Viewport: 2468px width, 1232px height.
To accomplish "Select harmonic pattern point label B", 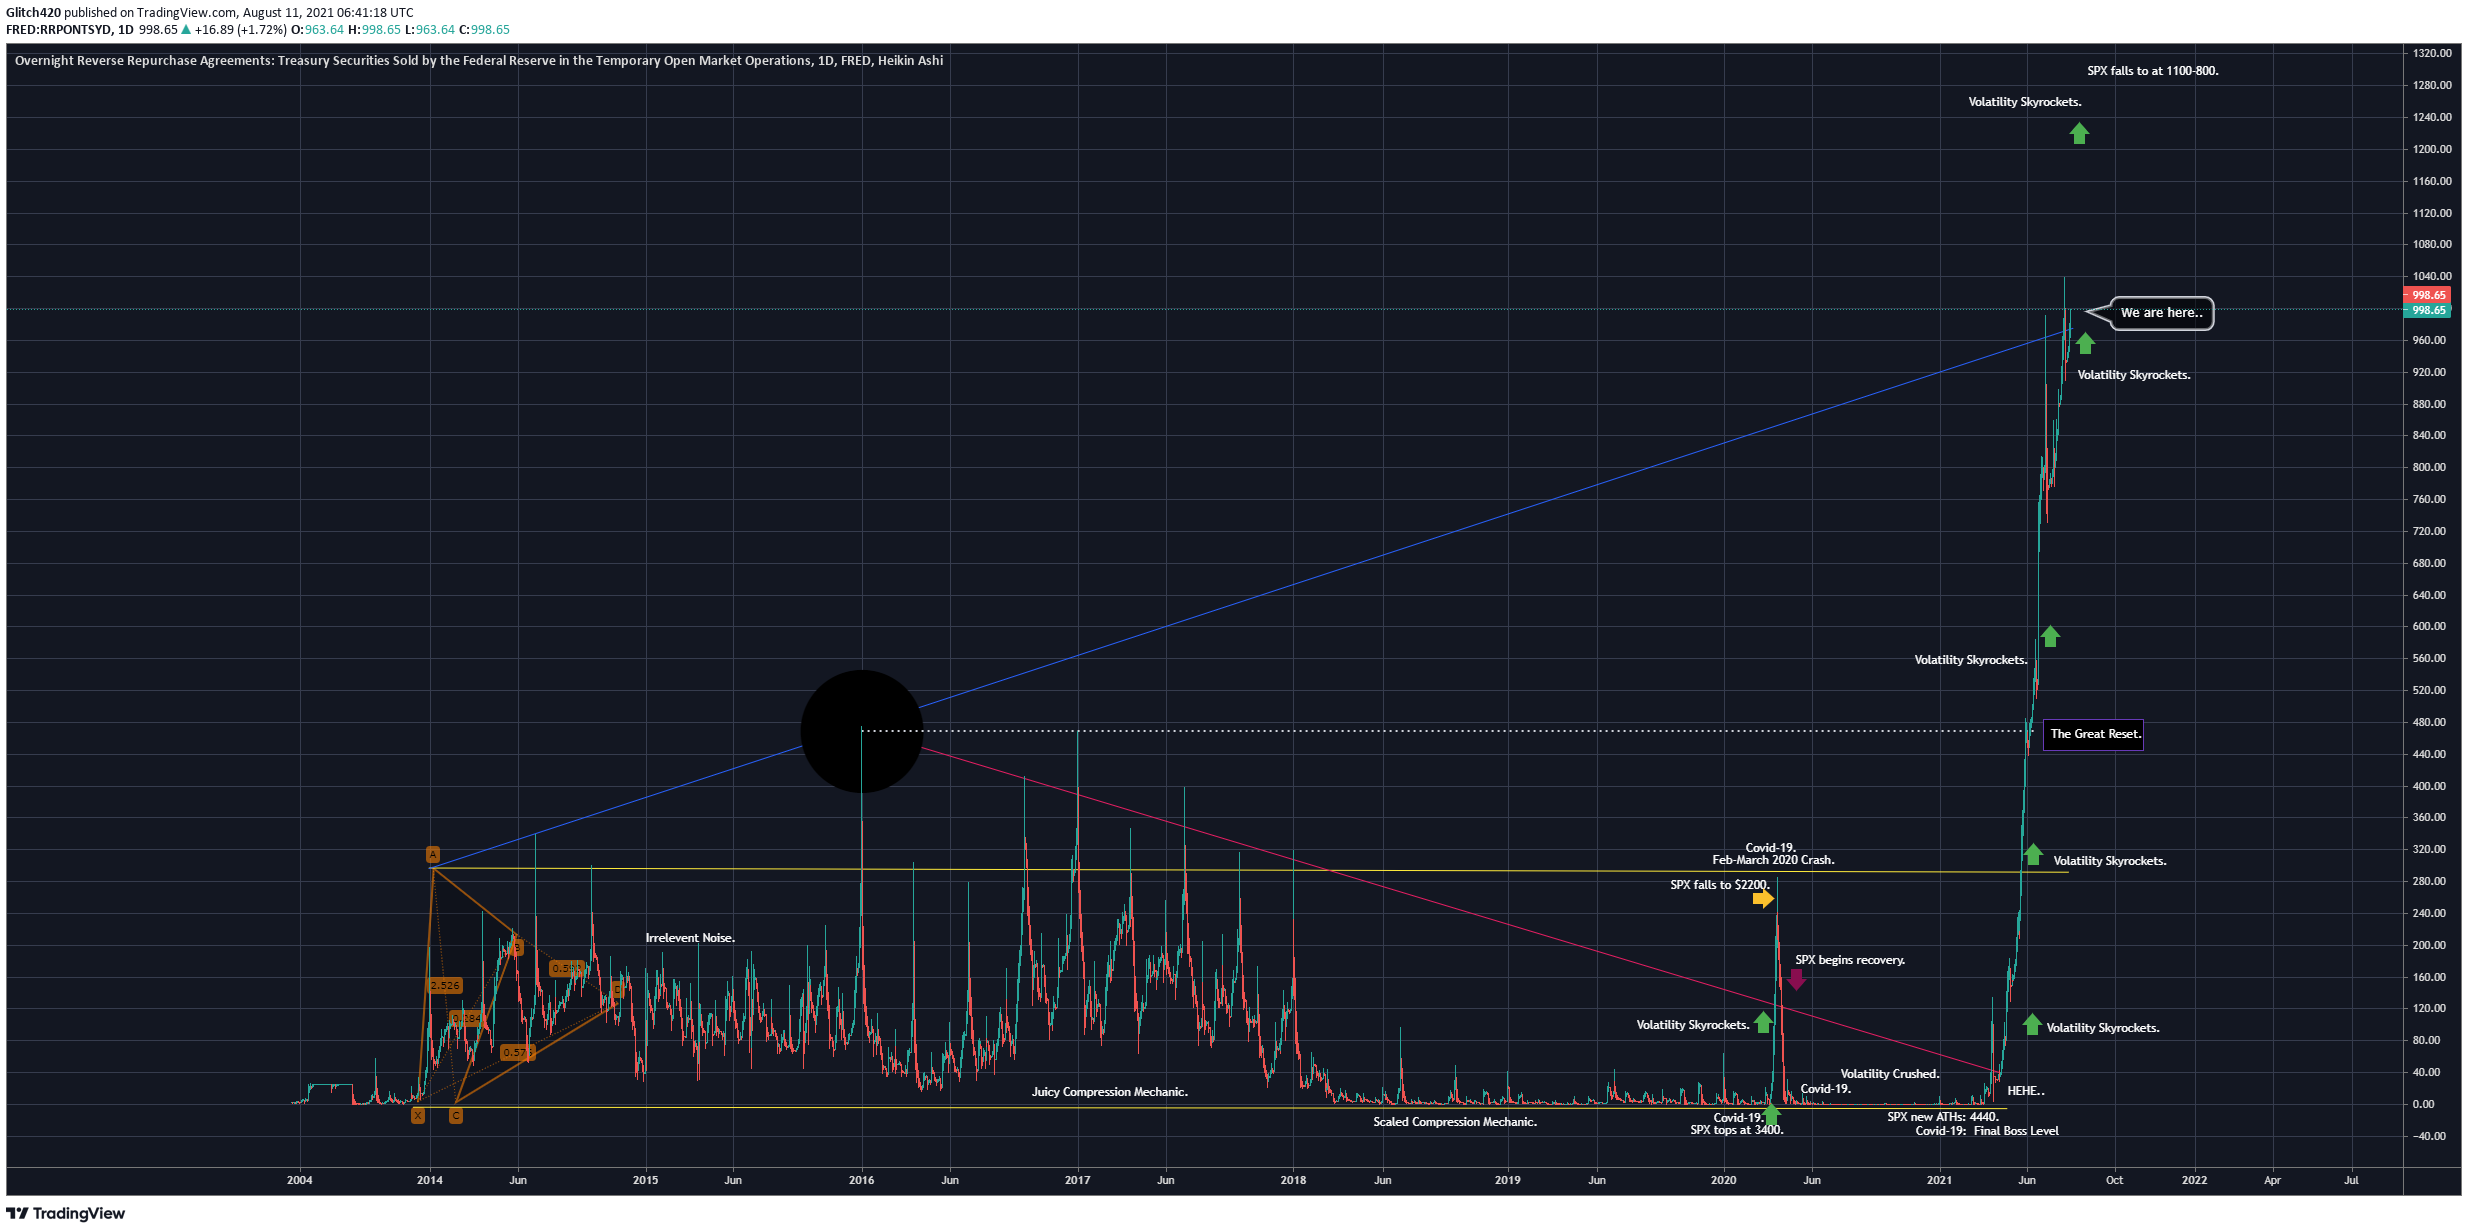I will (516, 947).
